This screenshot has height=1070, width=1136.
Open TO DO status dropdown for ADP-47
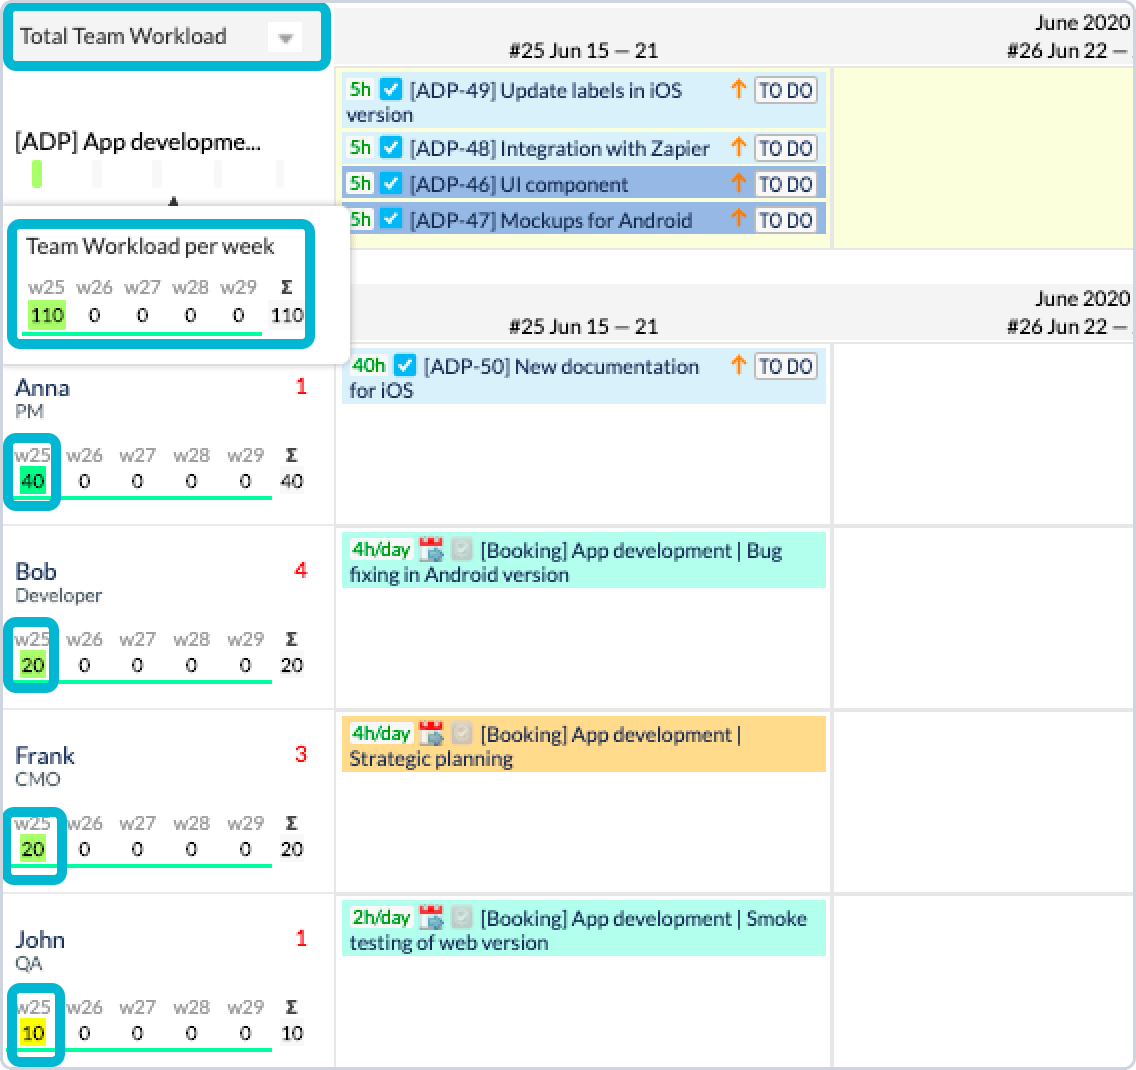coord(785,220)
